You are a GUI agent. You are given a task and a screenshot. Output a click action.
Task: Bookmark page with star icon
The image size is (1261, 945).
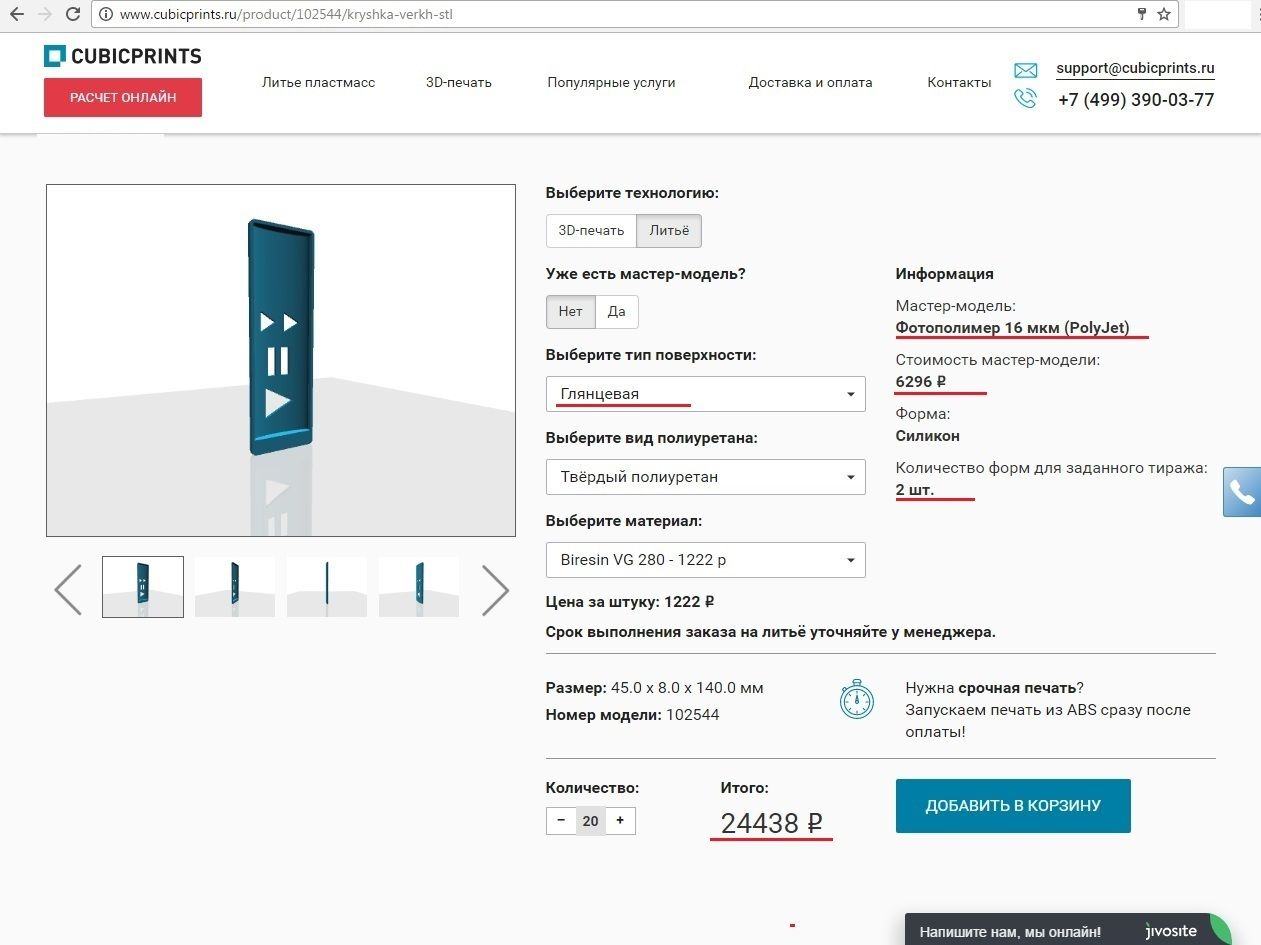click(x=1164, y=14)
